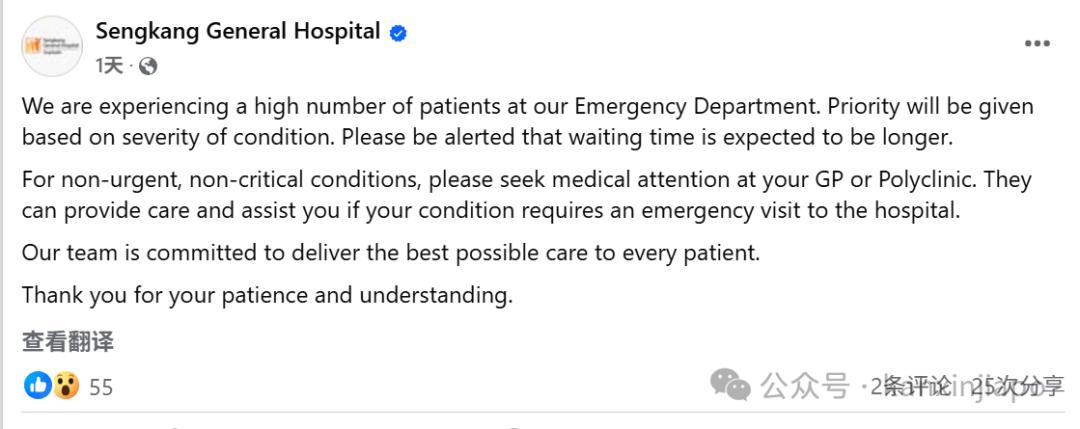The width and height of the screenshot is (1080, 429).
Task: Click the Thank you for your patience line
Action: [x=267, y=295]
